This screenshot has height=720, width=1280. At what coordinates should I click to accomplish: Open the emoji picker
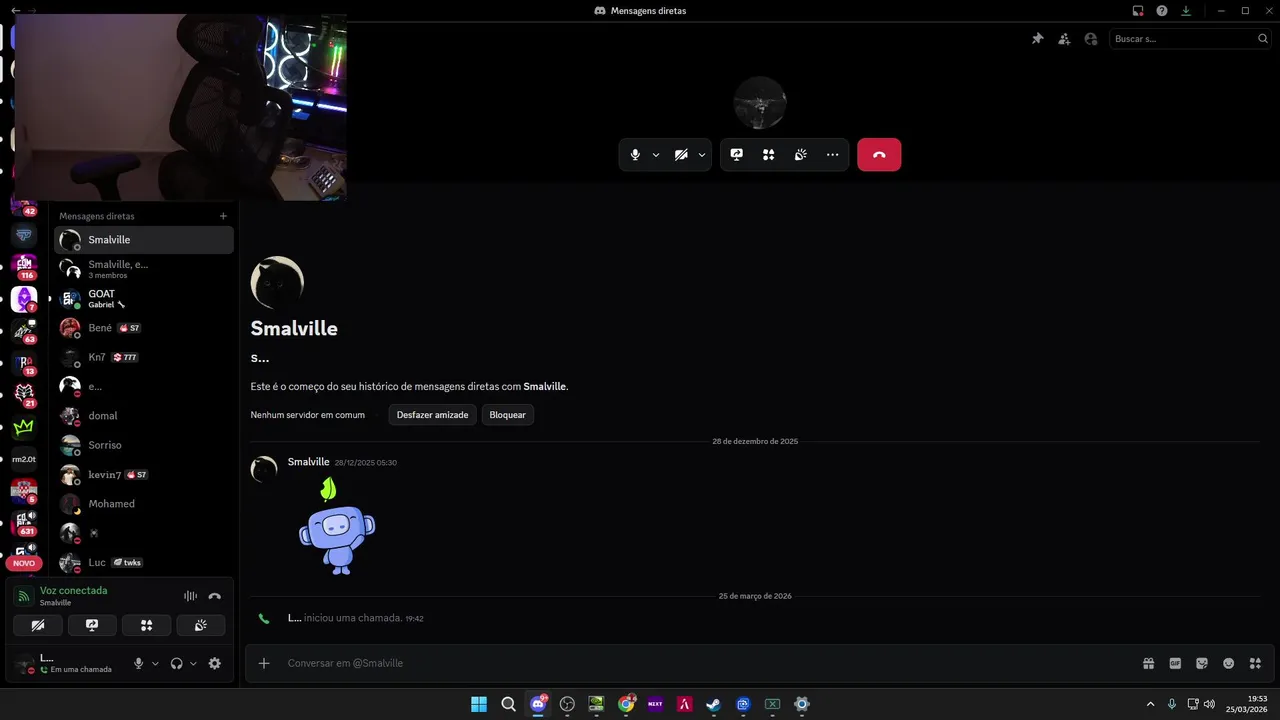1228,663
